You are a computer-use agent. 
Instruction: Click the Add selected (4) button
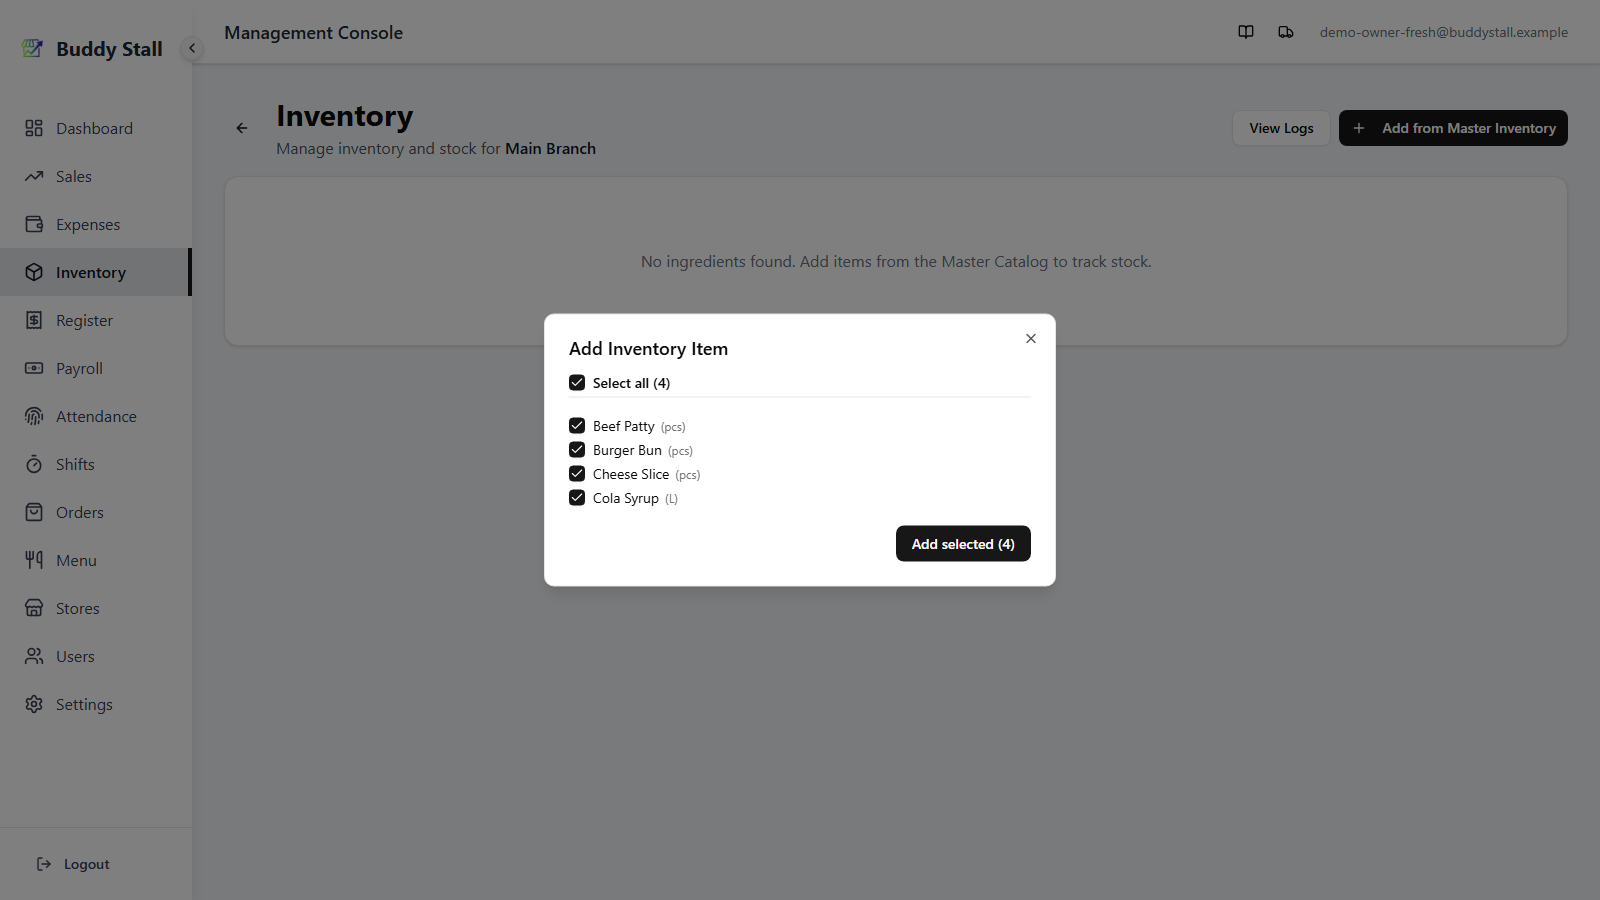[x=963, y=544]
